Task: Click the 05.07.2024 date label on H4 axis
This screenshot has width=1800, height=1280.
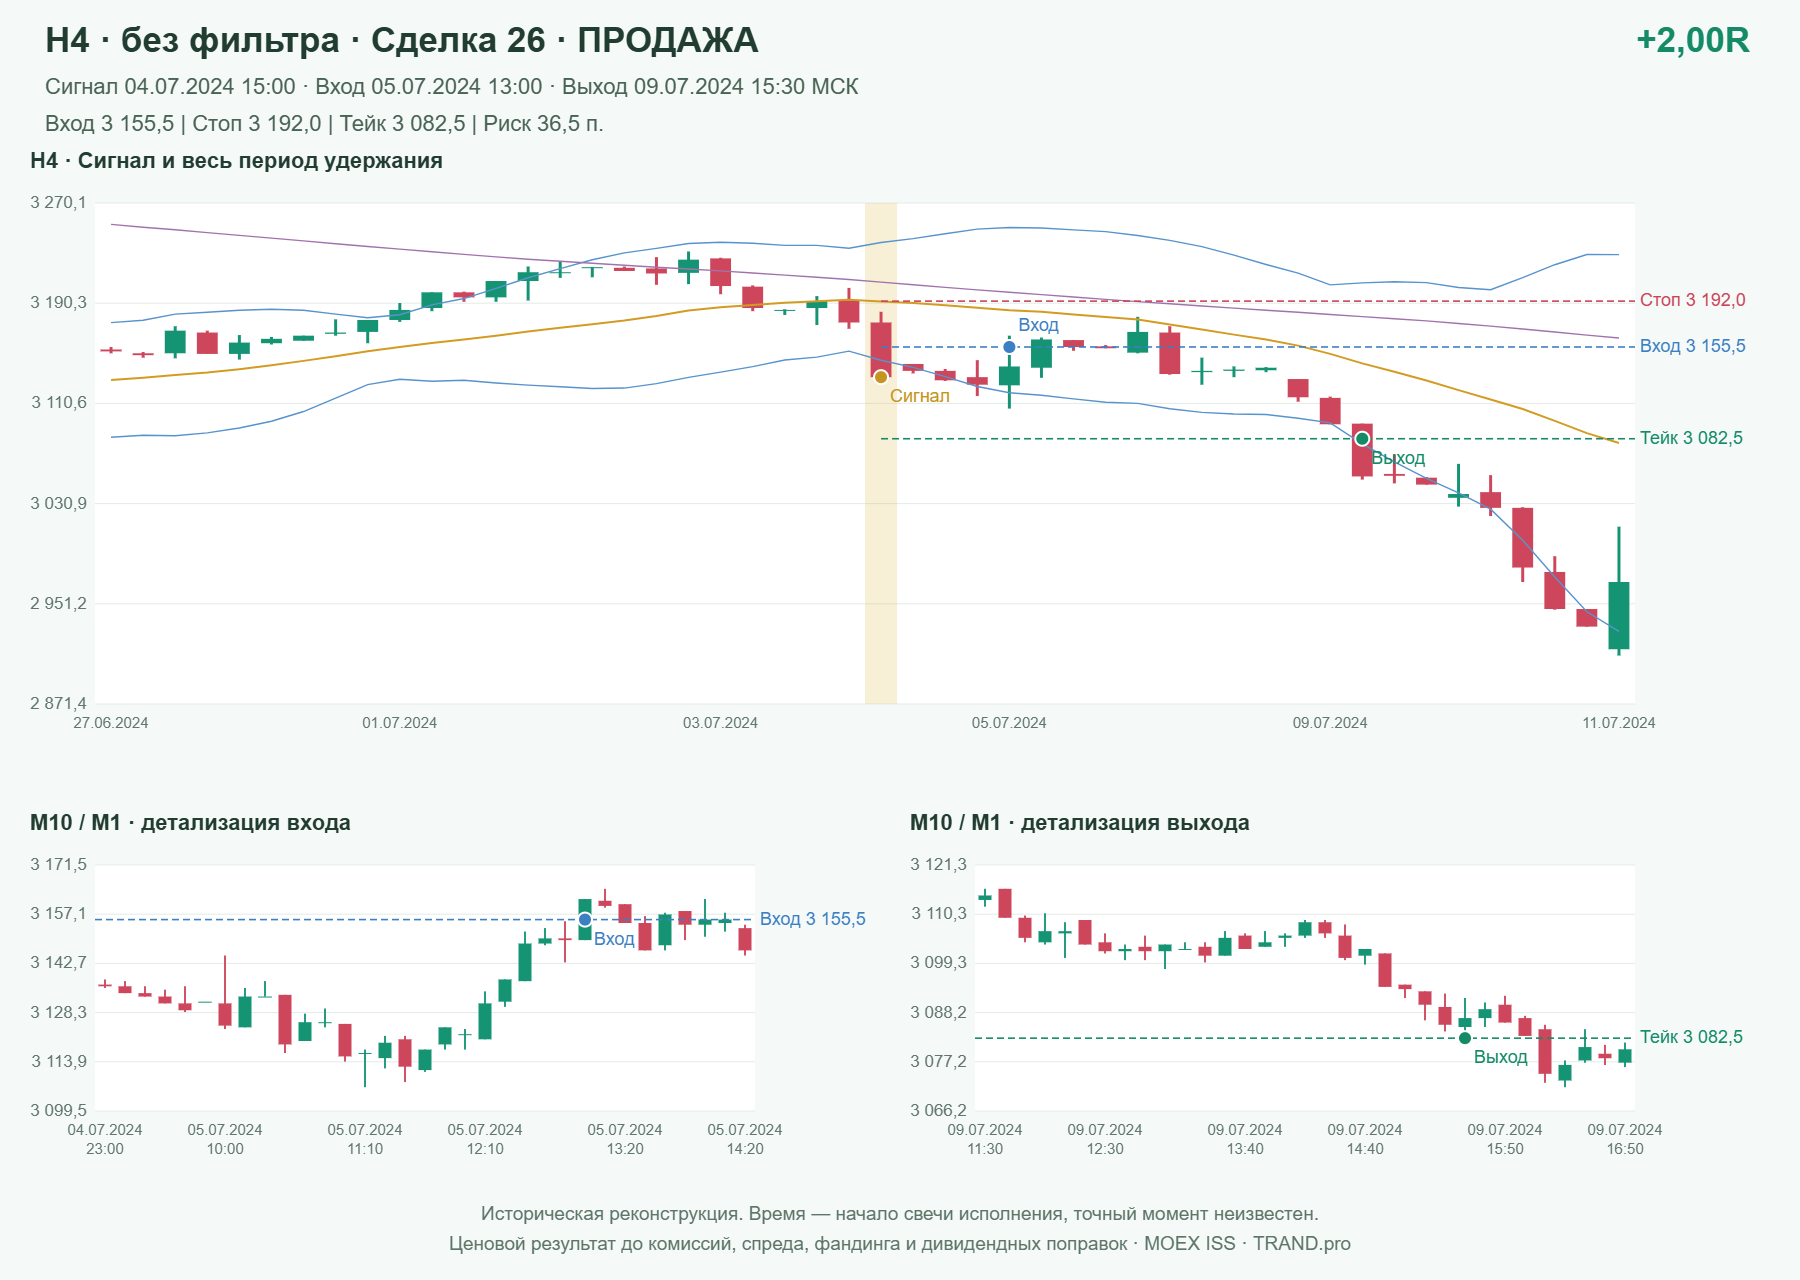Action: [1009, 723]
